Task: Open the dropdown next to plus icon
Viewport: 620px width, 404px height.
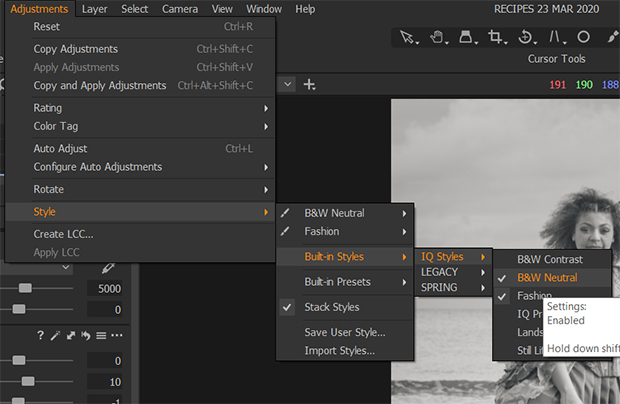Action: [288, 84]
